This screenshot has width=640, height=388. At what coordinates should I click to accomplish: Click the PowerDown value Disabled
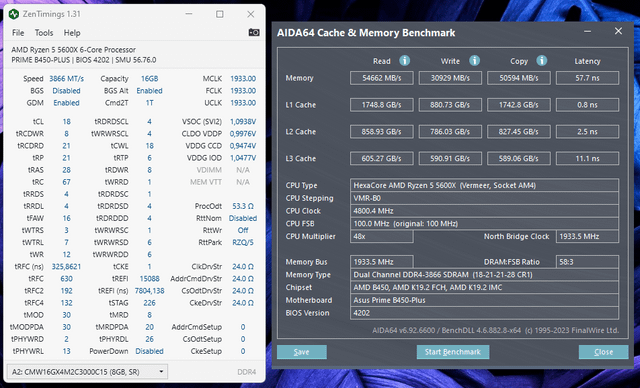149,351
